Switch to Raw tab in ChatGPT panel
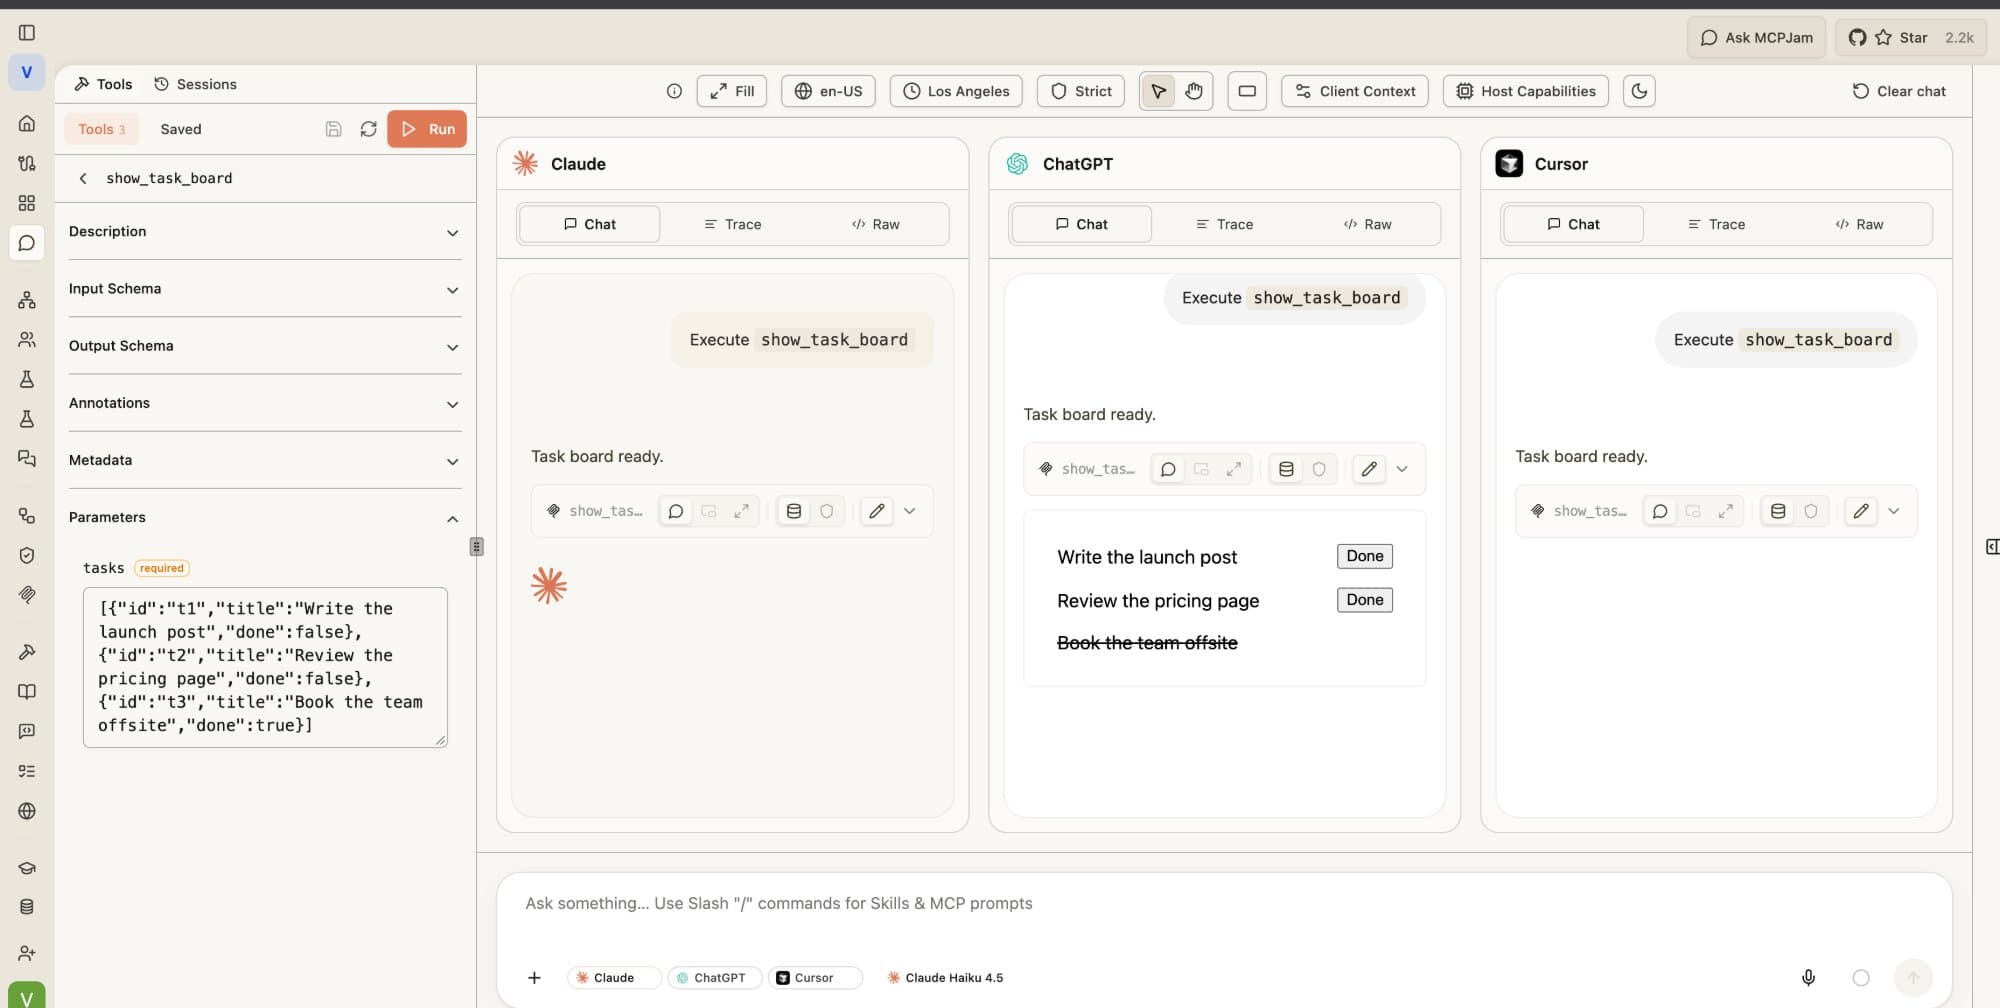The image size is (2000, 1008). click(1367, 224)
